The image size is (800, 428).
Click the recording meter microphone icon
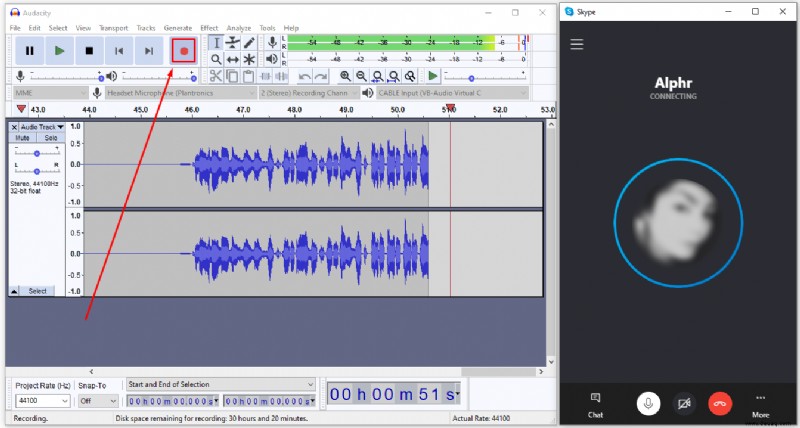tap(272, 43)
